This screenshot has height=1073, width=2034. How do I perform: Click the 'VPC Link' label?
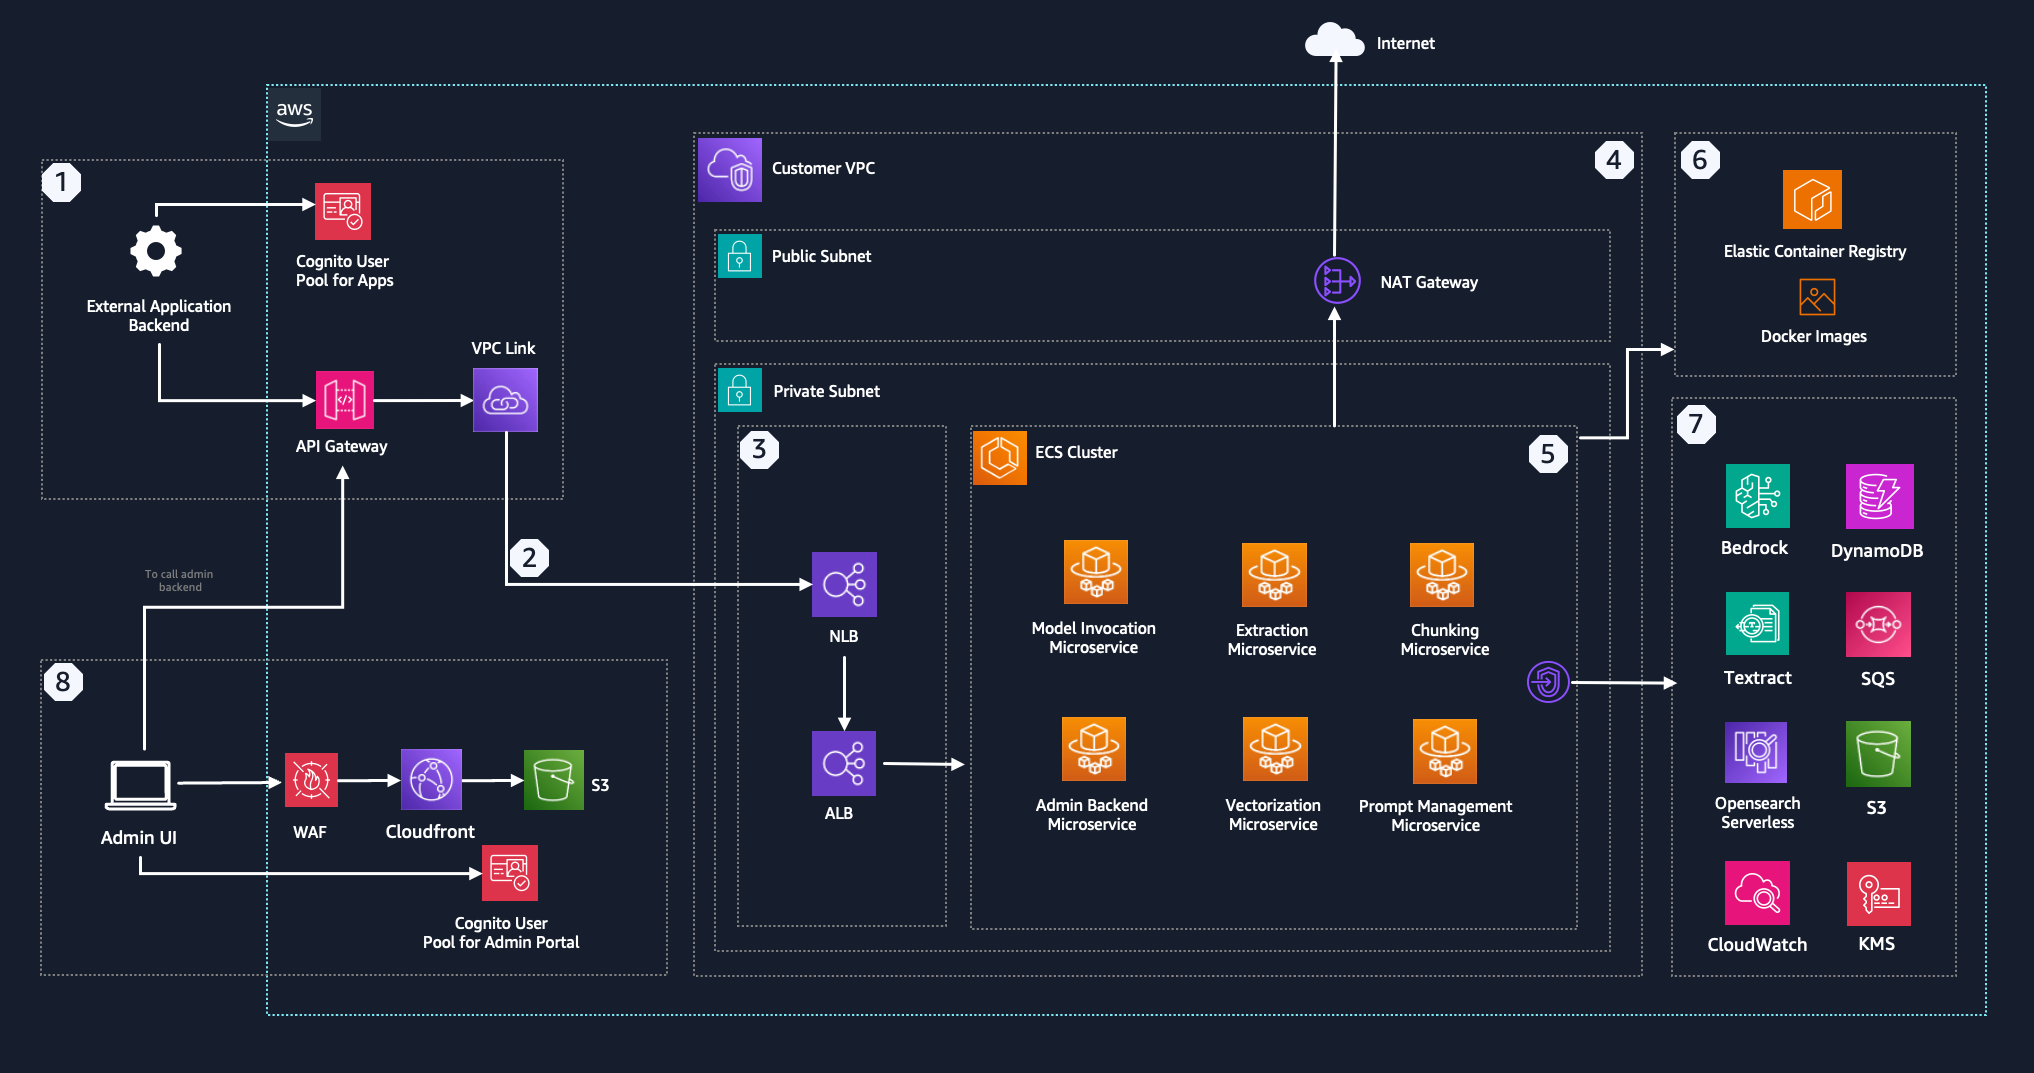point(503,348)
